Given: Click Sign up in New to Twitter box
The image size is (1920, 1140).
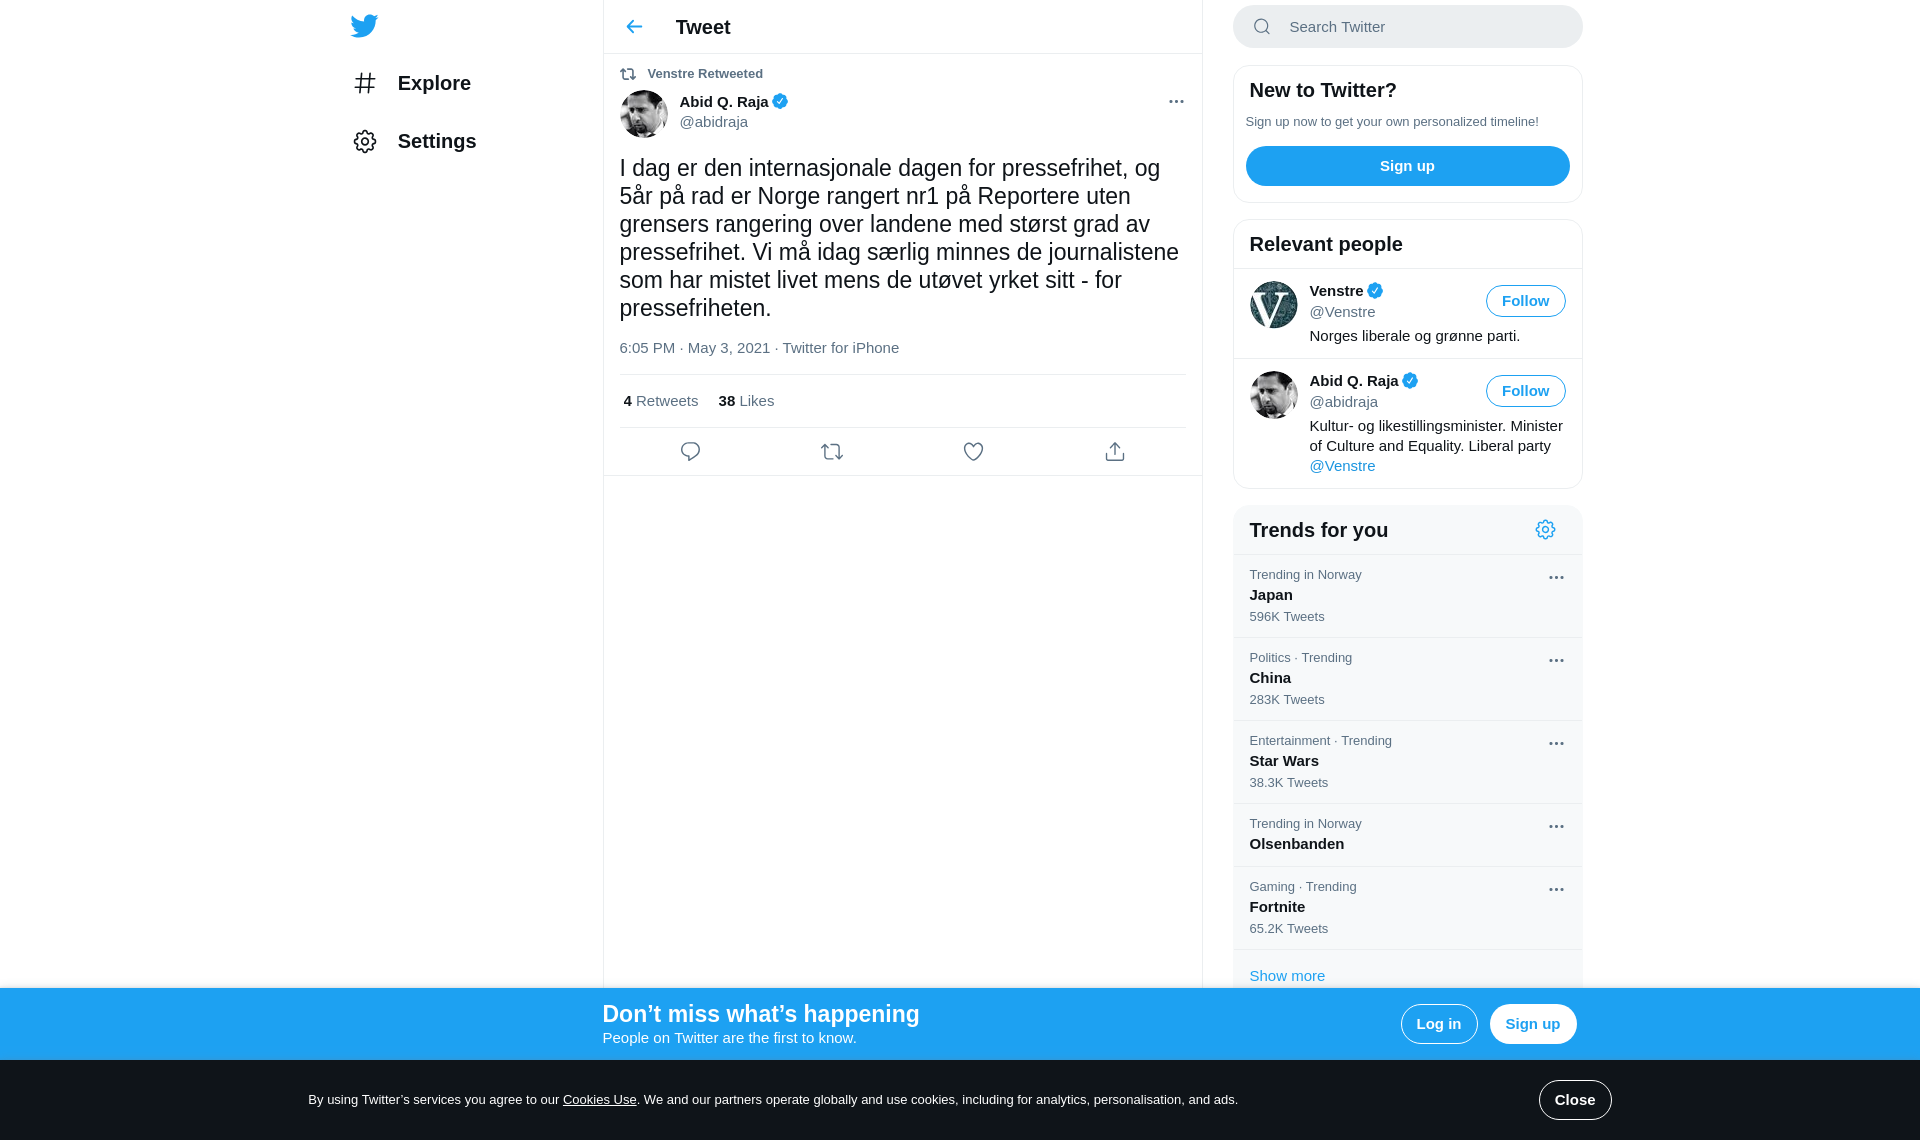Looking at the screenshot, I should [1407, 166].
